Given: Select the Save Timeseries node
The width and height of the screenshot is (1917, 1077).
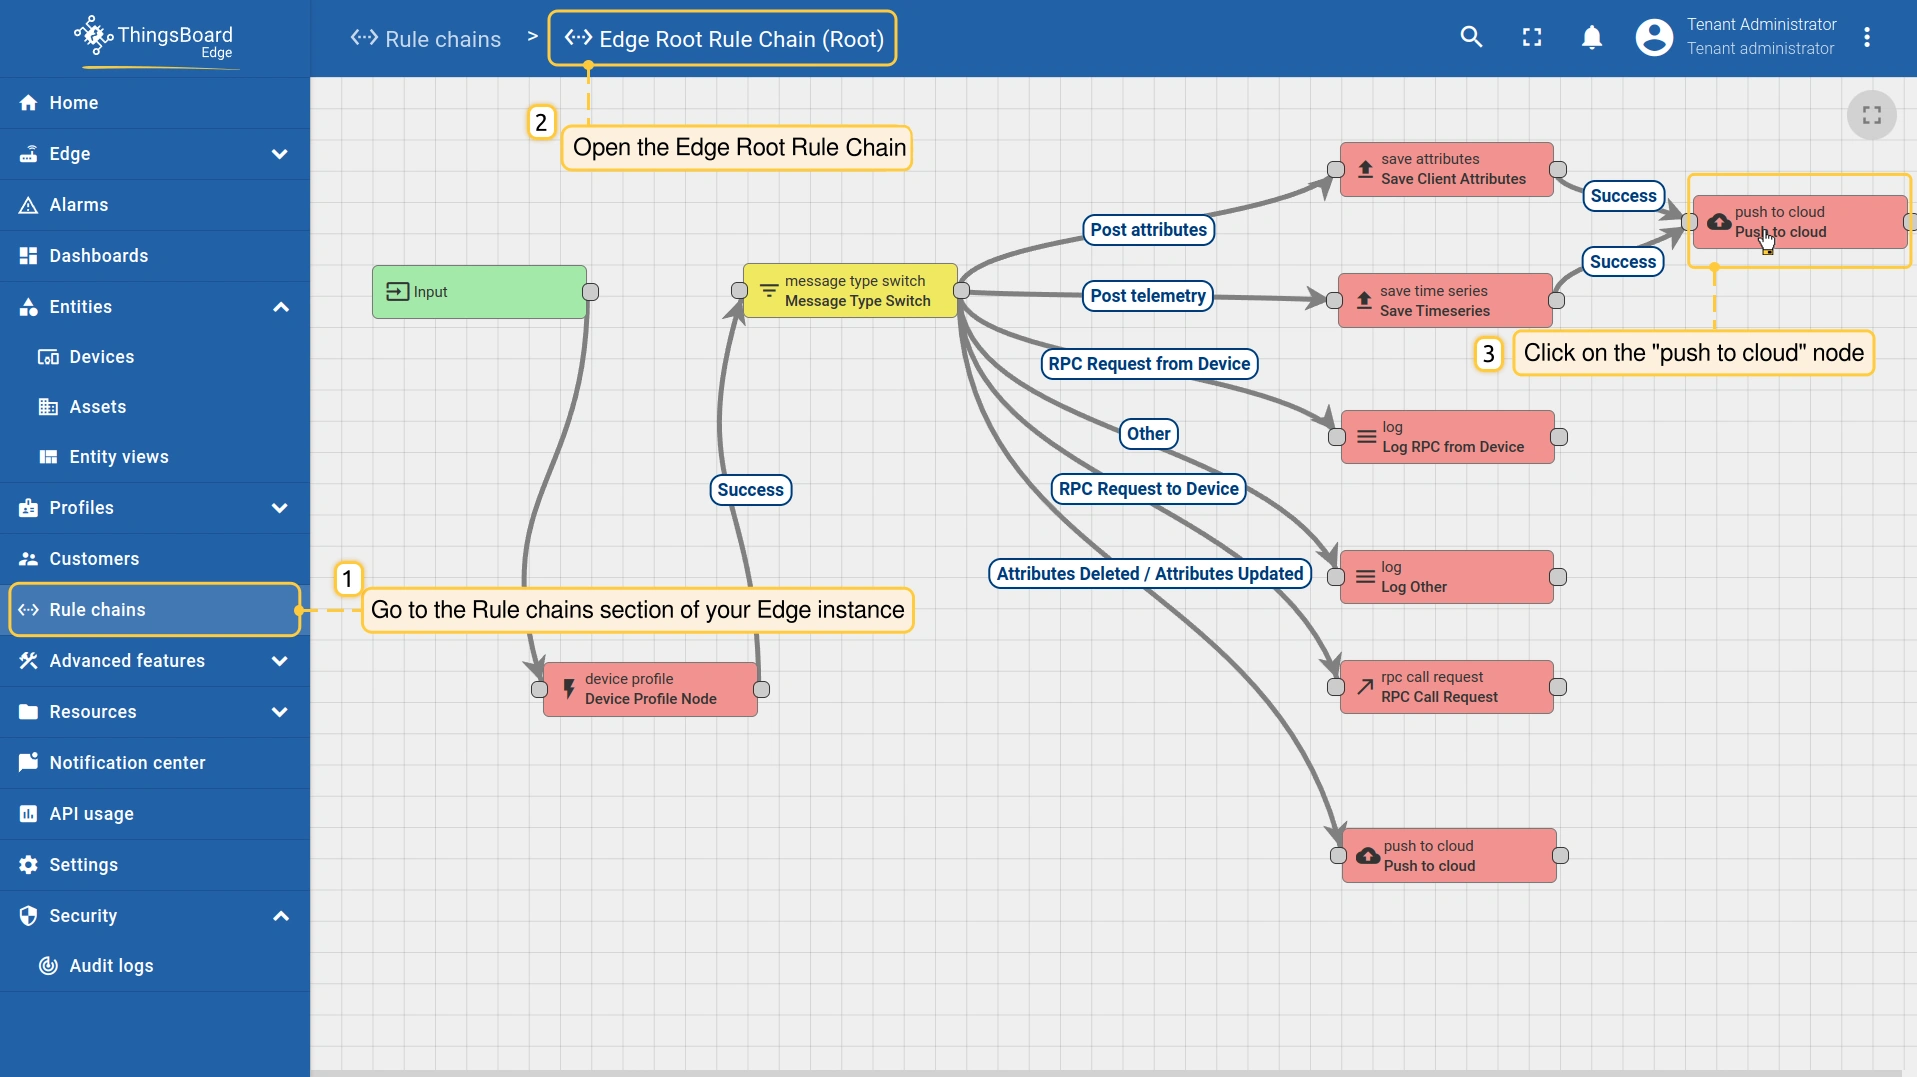Looking at the screenshot, I should tap(1445, 301).
